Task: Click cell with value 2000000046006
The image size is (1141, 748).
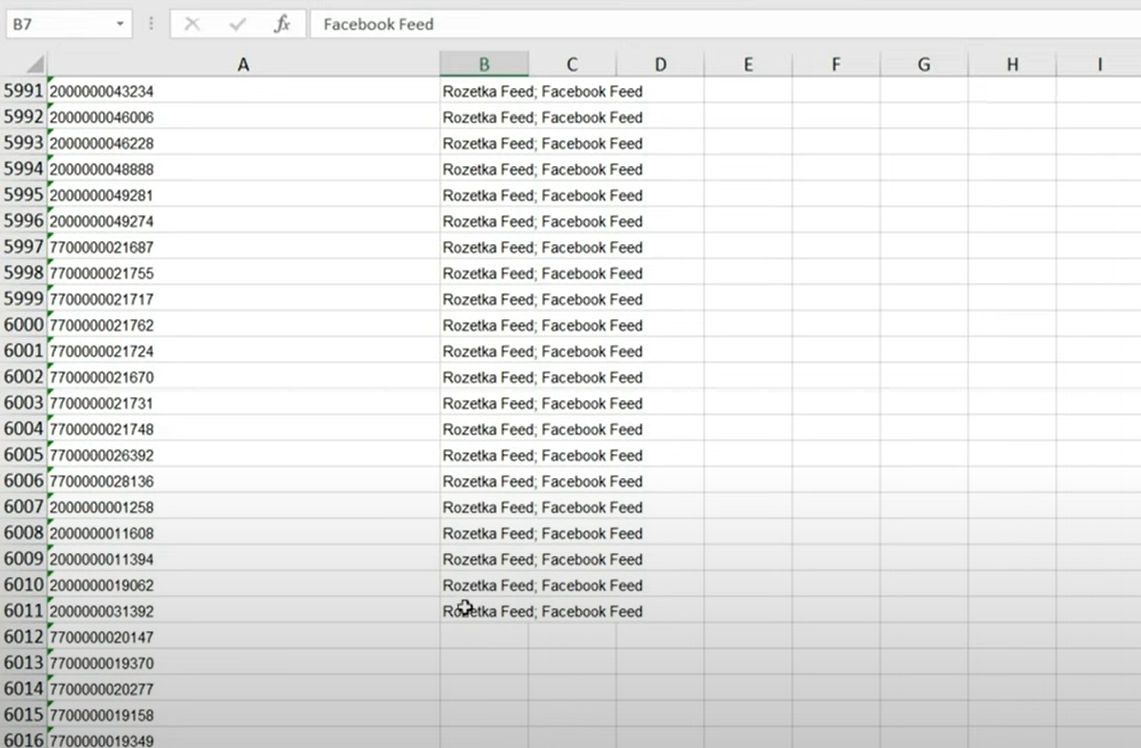Action: pyautogui.click(x=244, y=117)
